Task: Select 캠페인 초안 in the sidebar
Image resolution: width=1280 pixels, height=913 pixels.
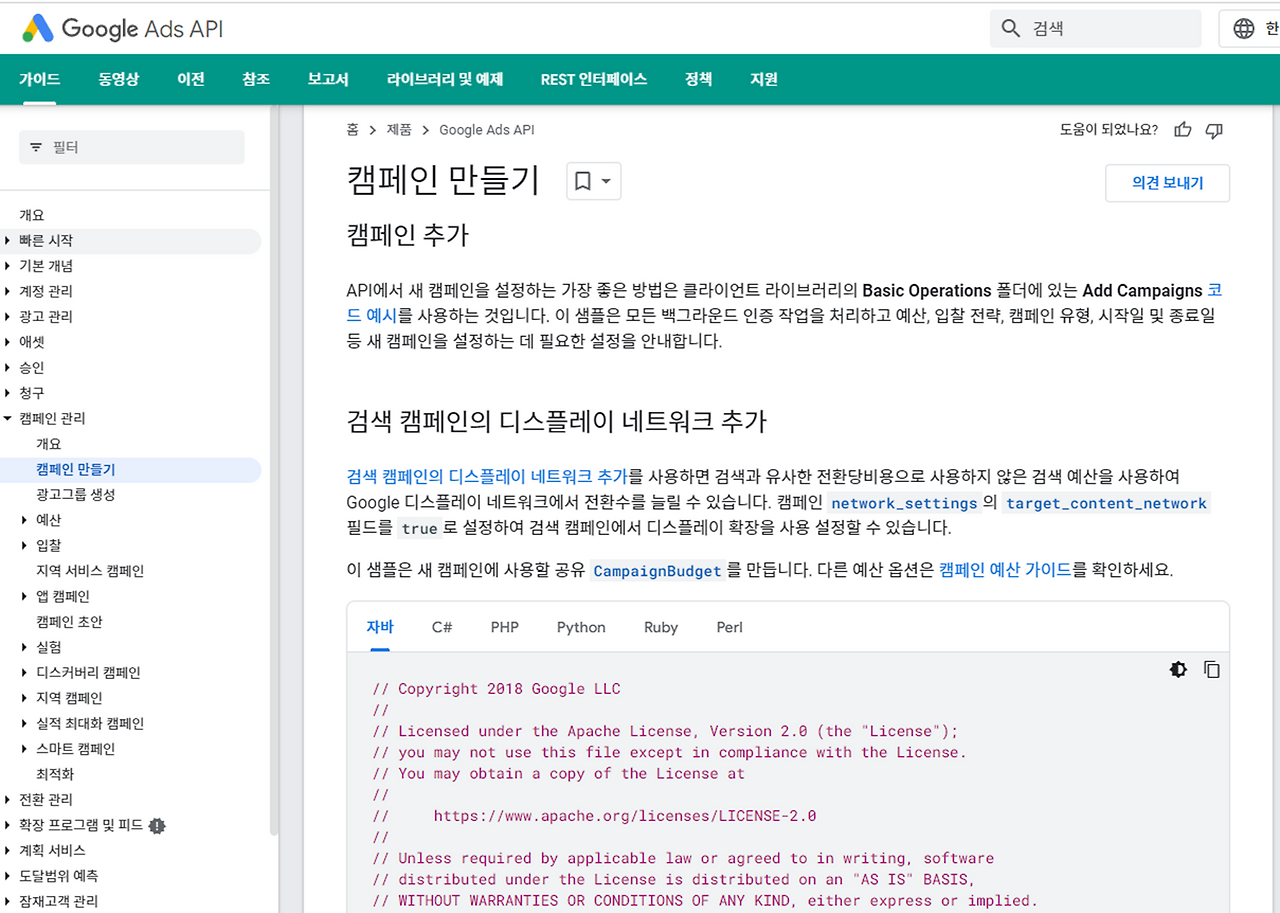Action: pyautogui.click(x=69, y=621)
